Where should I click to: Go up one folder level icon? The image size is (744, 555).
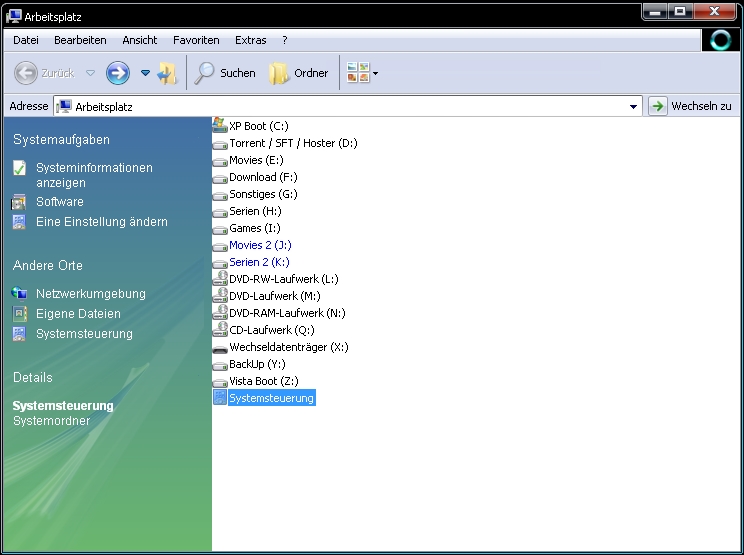[167, 73]
